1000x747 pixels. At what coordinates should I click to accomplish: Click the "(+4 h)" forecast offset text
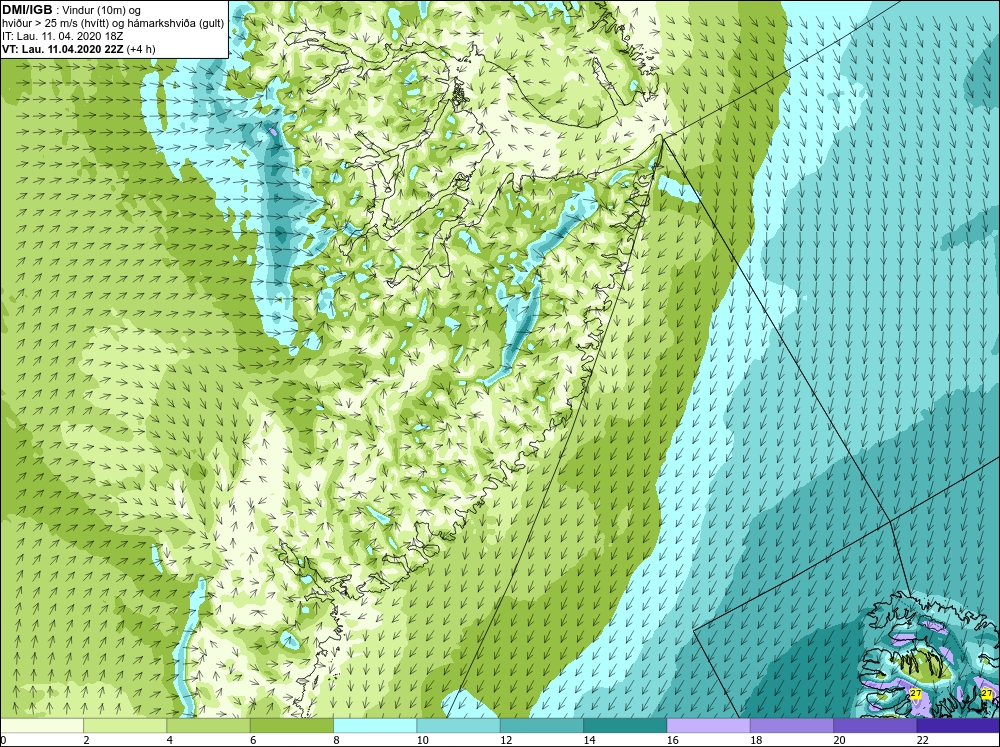(x=141, y=49)
